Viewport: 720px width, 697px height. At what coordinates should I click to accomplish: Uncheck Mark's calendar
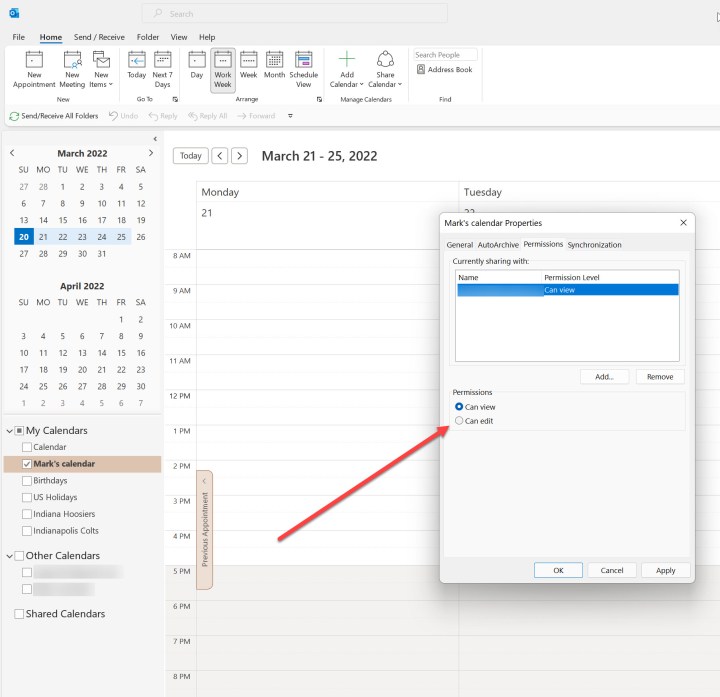27,464
